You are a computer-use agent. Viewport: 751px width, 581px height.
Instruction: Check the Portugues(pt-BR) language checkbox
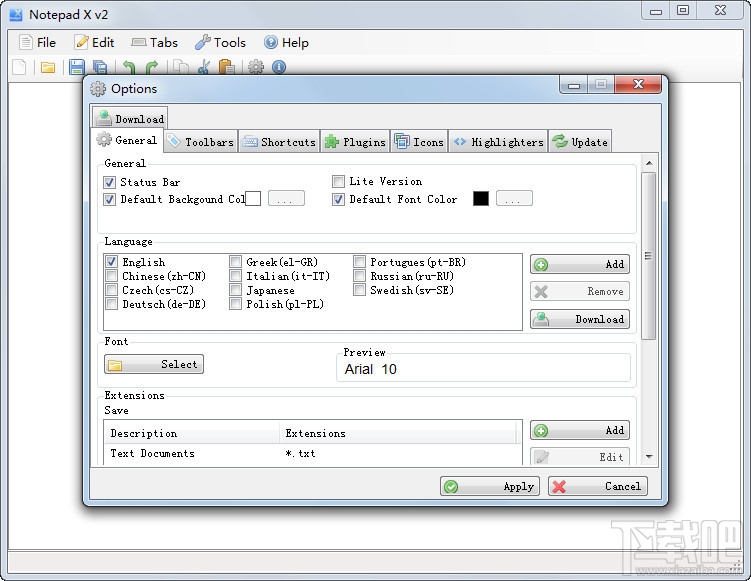pyautogui.click(x=359, y=262)
